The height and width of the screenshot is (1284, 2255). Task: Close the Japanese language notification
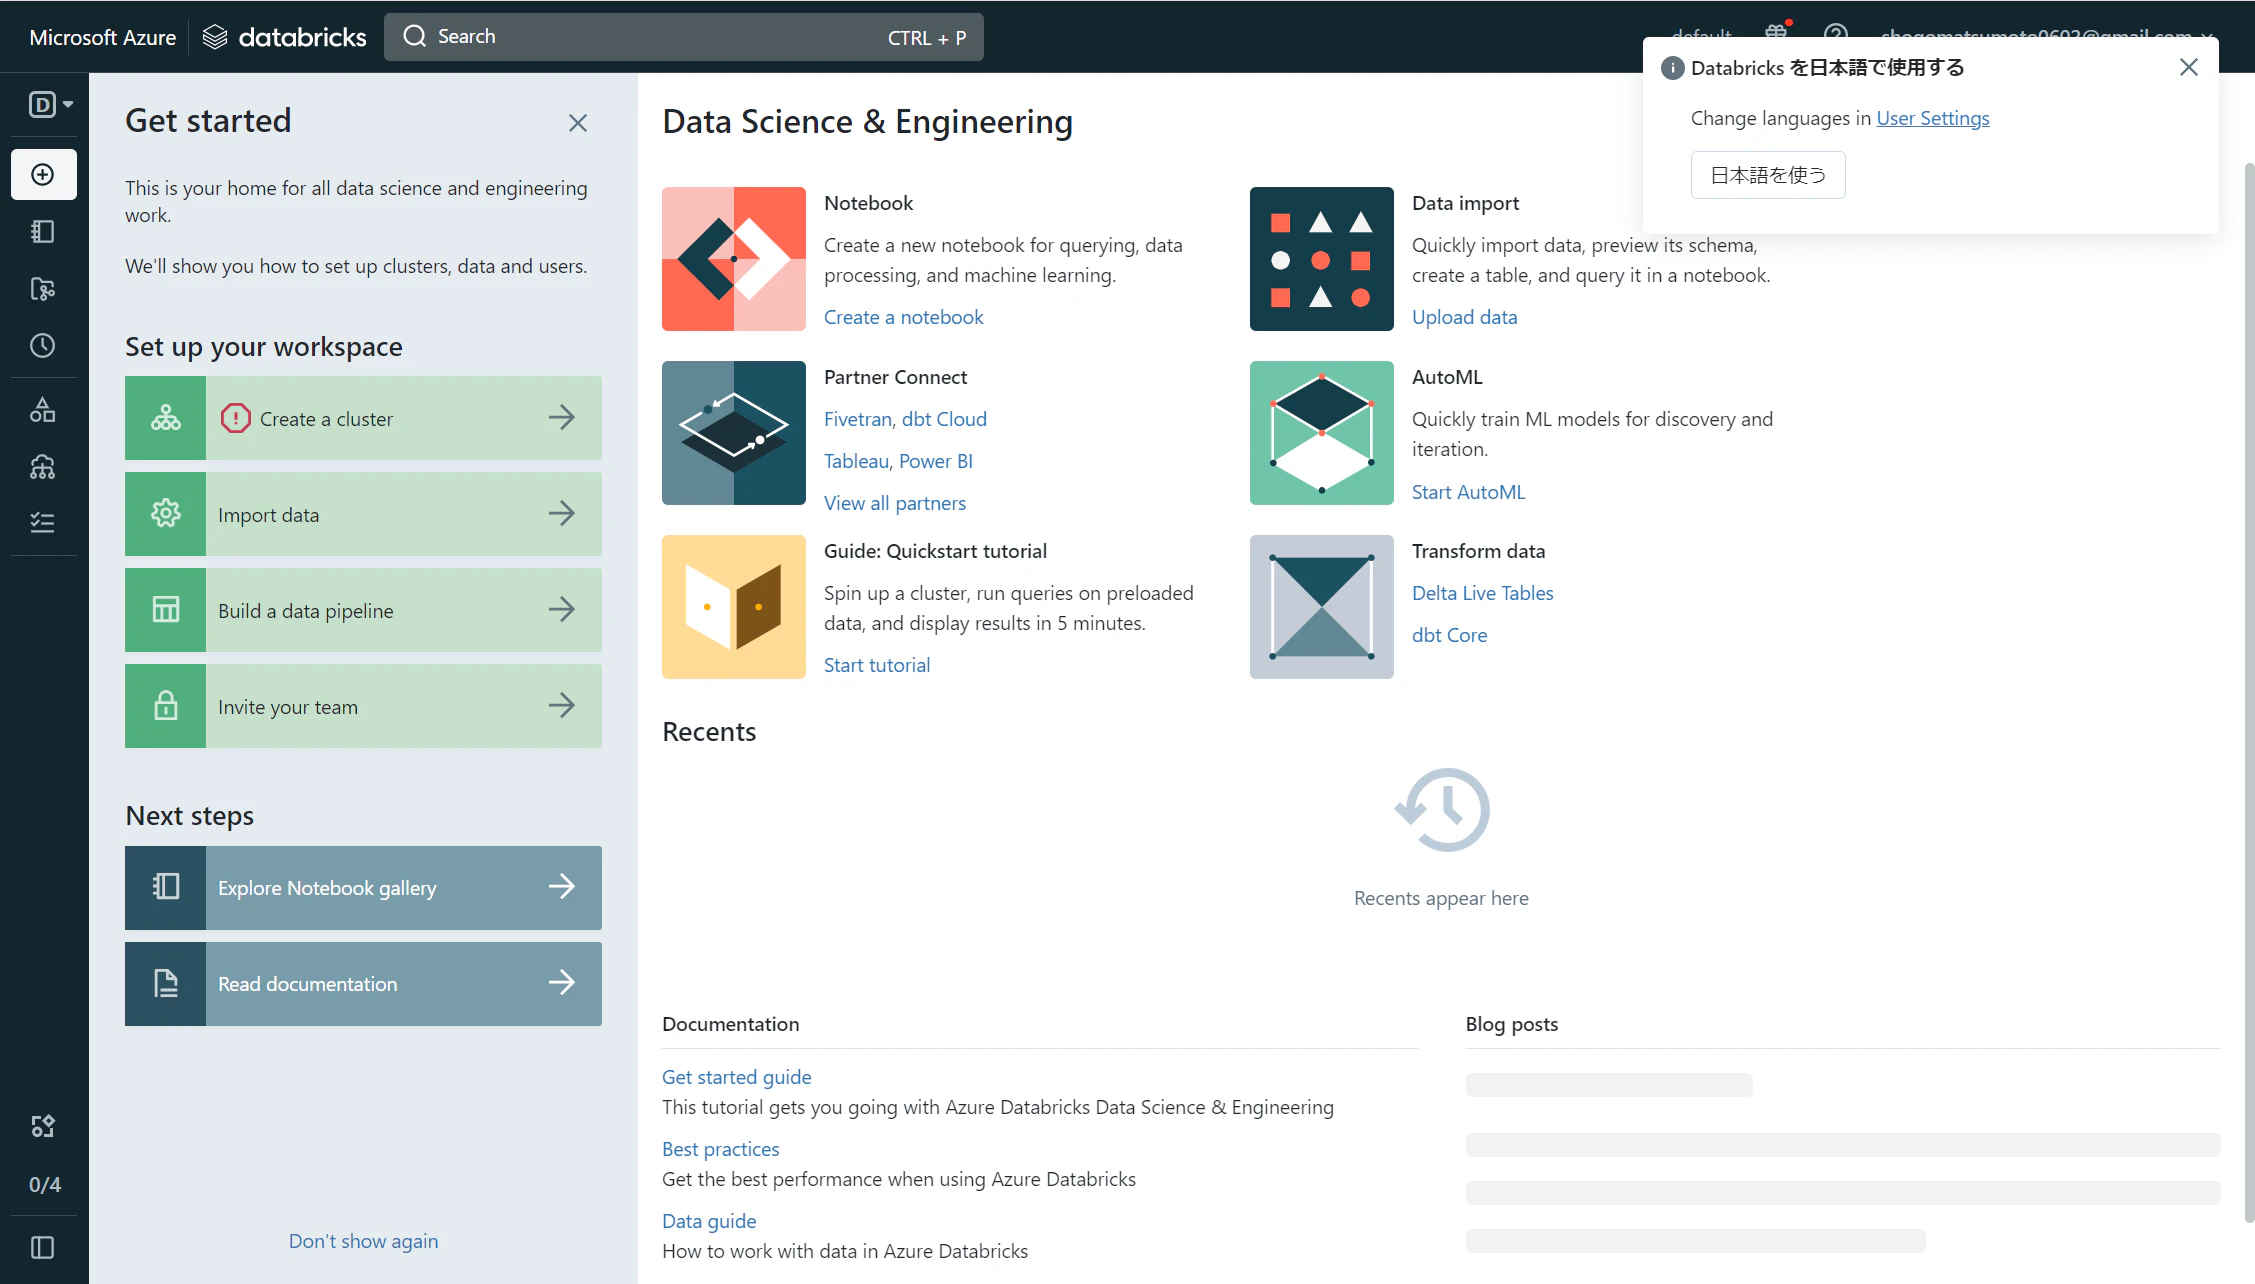2189,67
